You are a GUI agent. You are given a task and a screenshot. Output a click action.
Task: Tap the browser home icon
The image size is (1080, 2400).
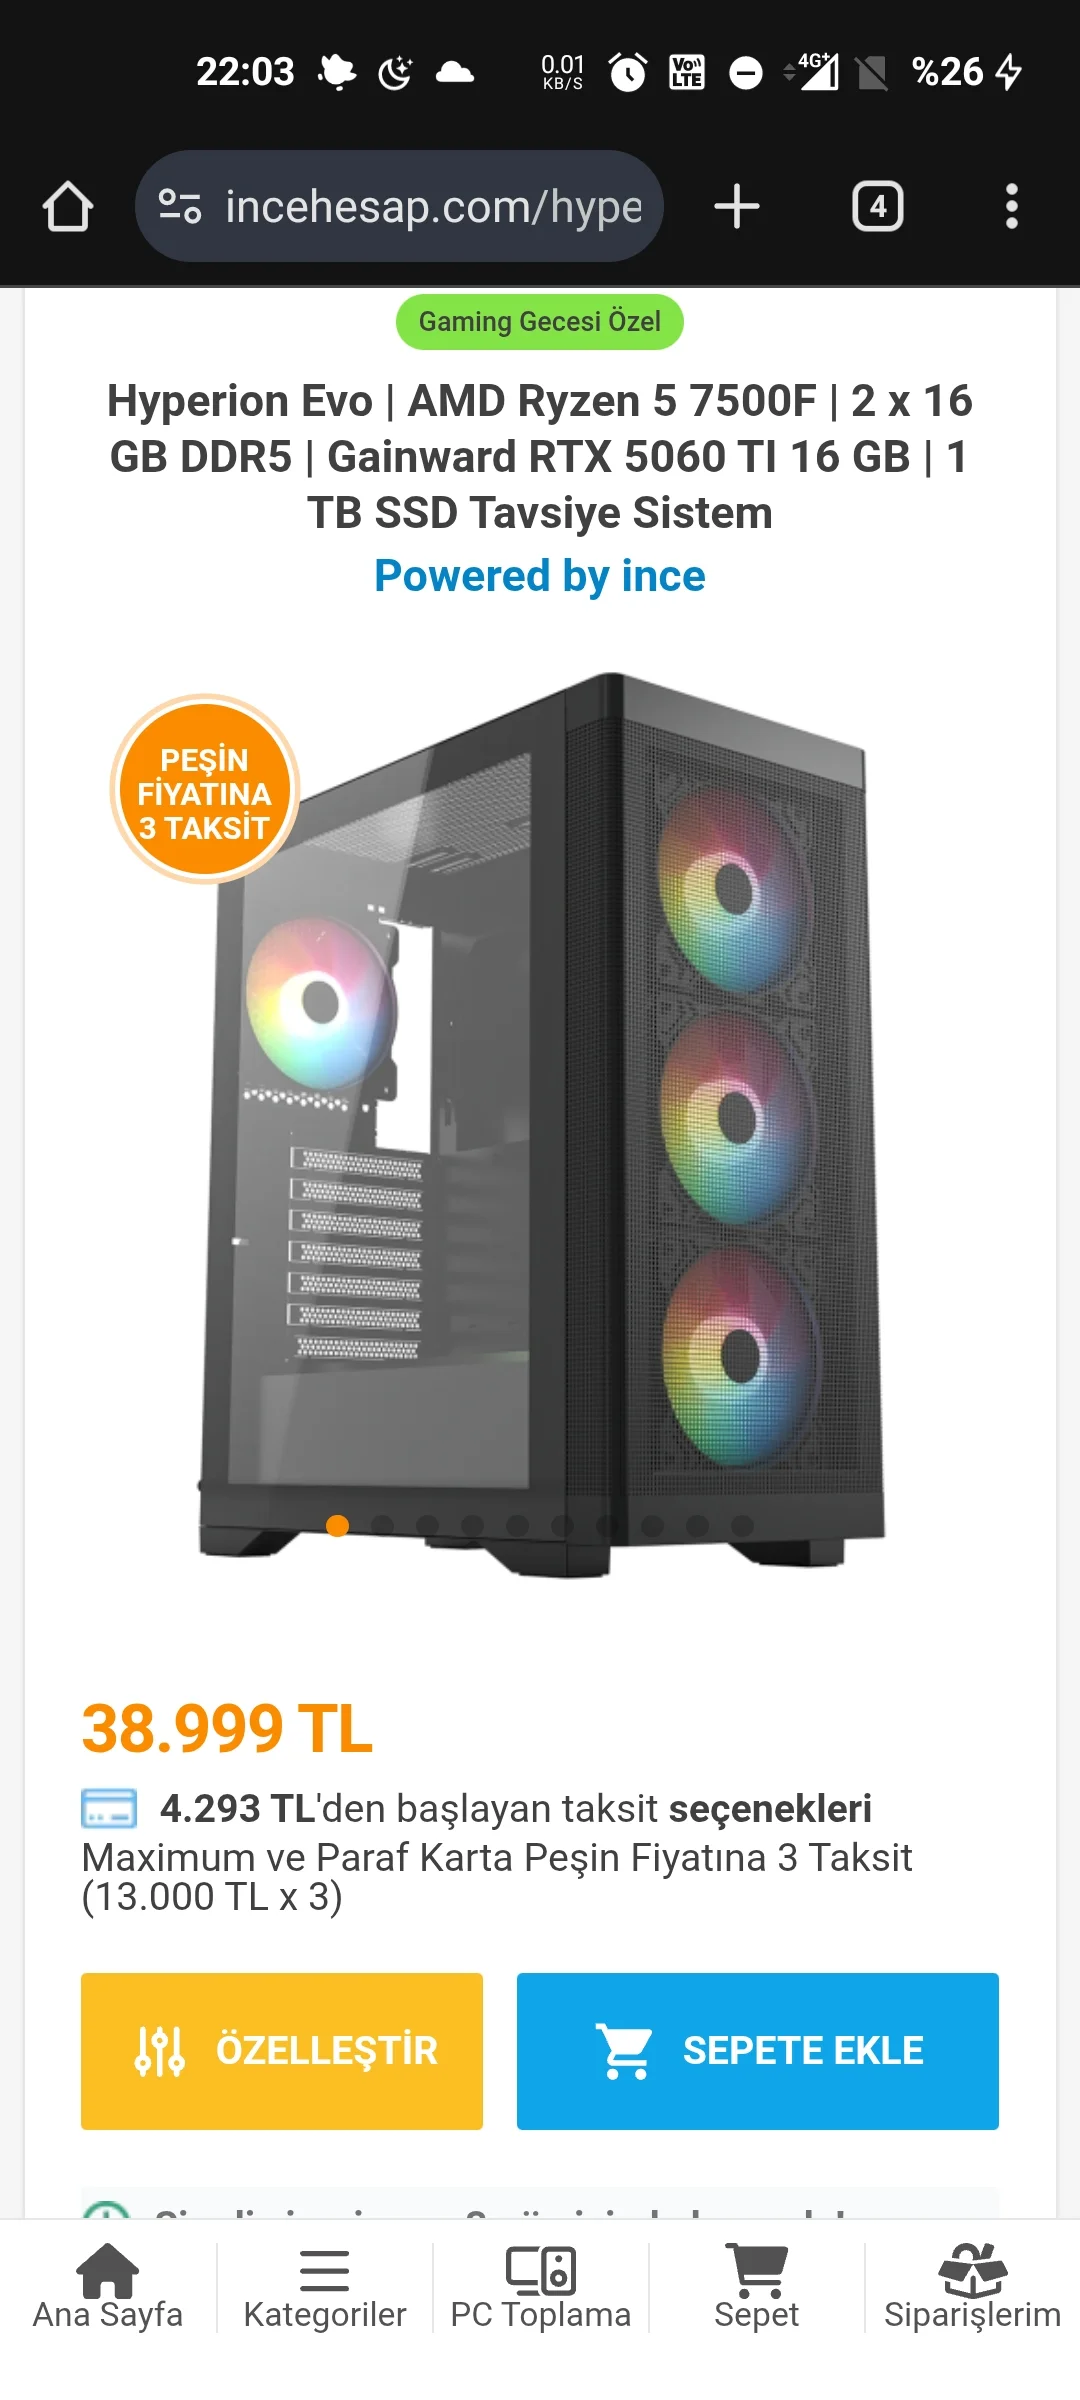pyautogui.click(x=68, y=207)
